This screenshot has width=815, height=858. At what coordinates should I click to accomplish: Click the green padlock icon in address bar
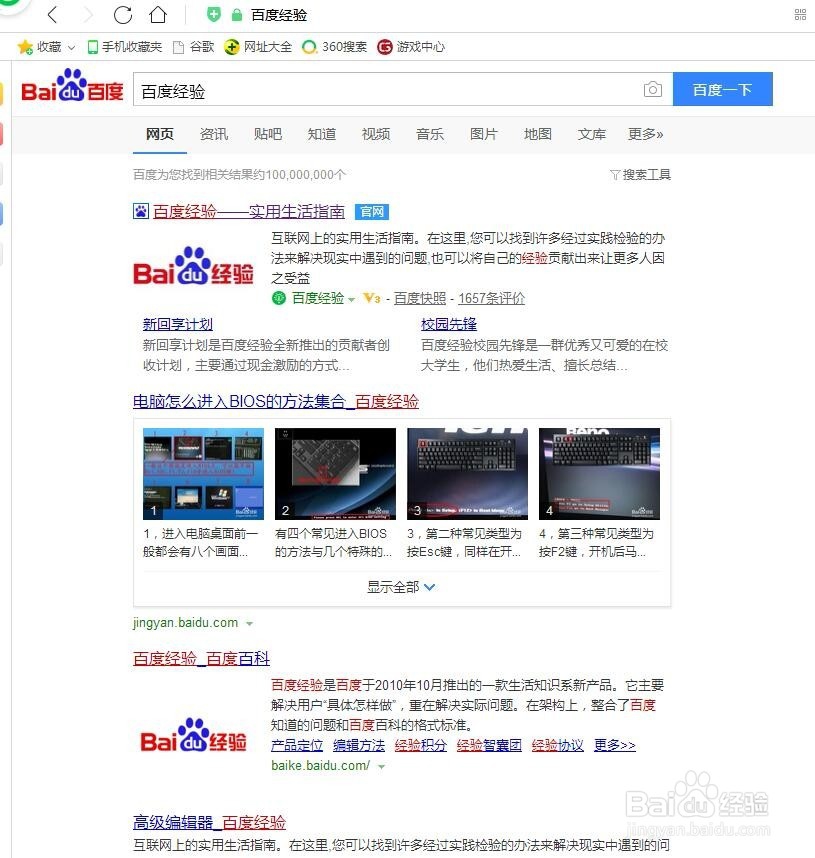pos(236,15)
